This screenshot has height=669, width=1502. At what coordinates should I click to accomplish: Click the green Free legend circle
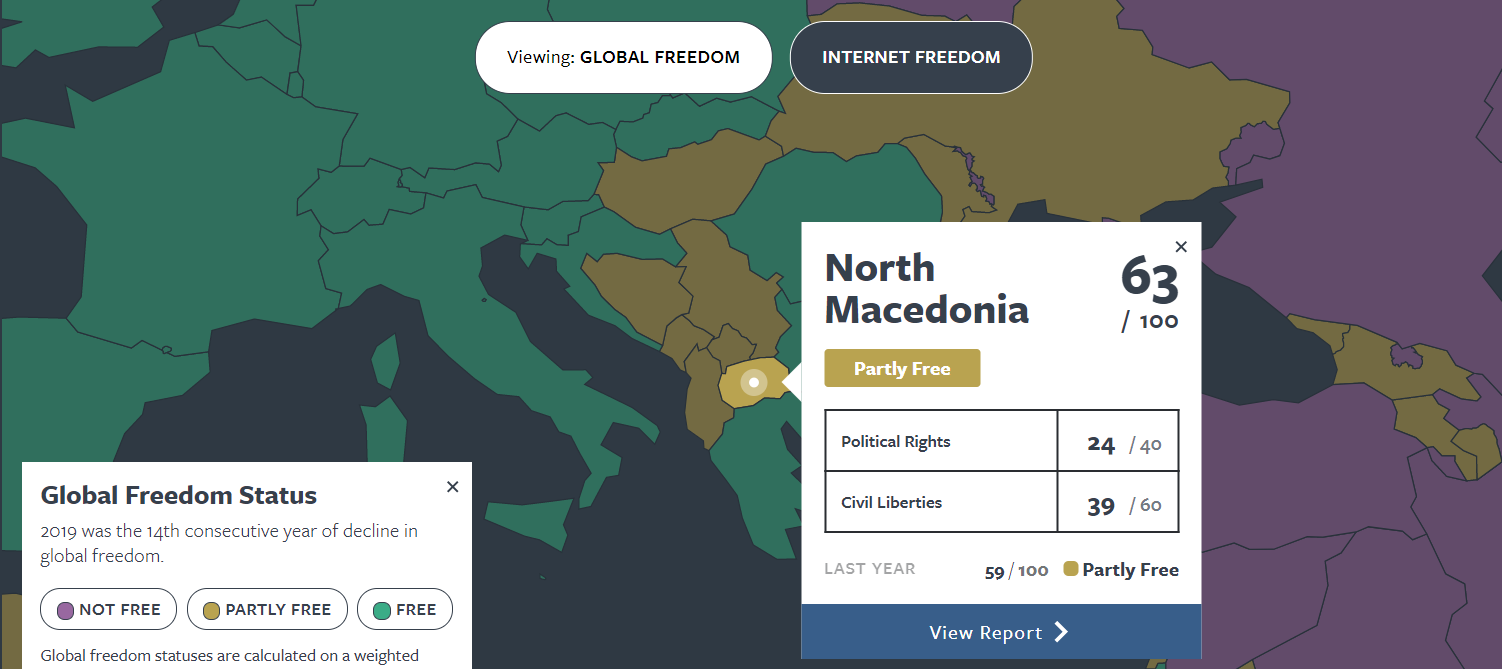tap(381, 610)
